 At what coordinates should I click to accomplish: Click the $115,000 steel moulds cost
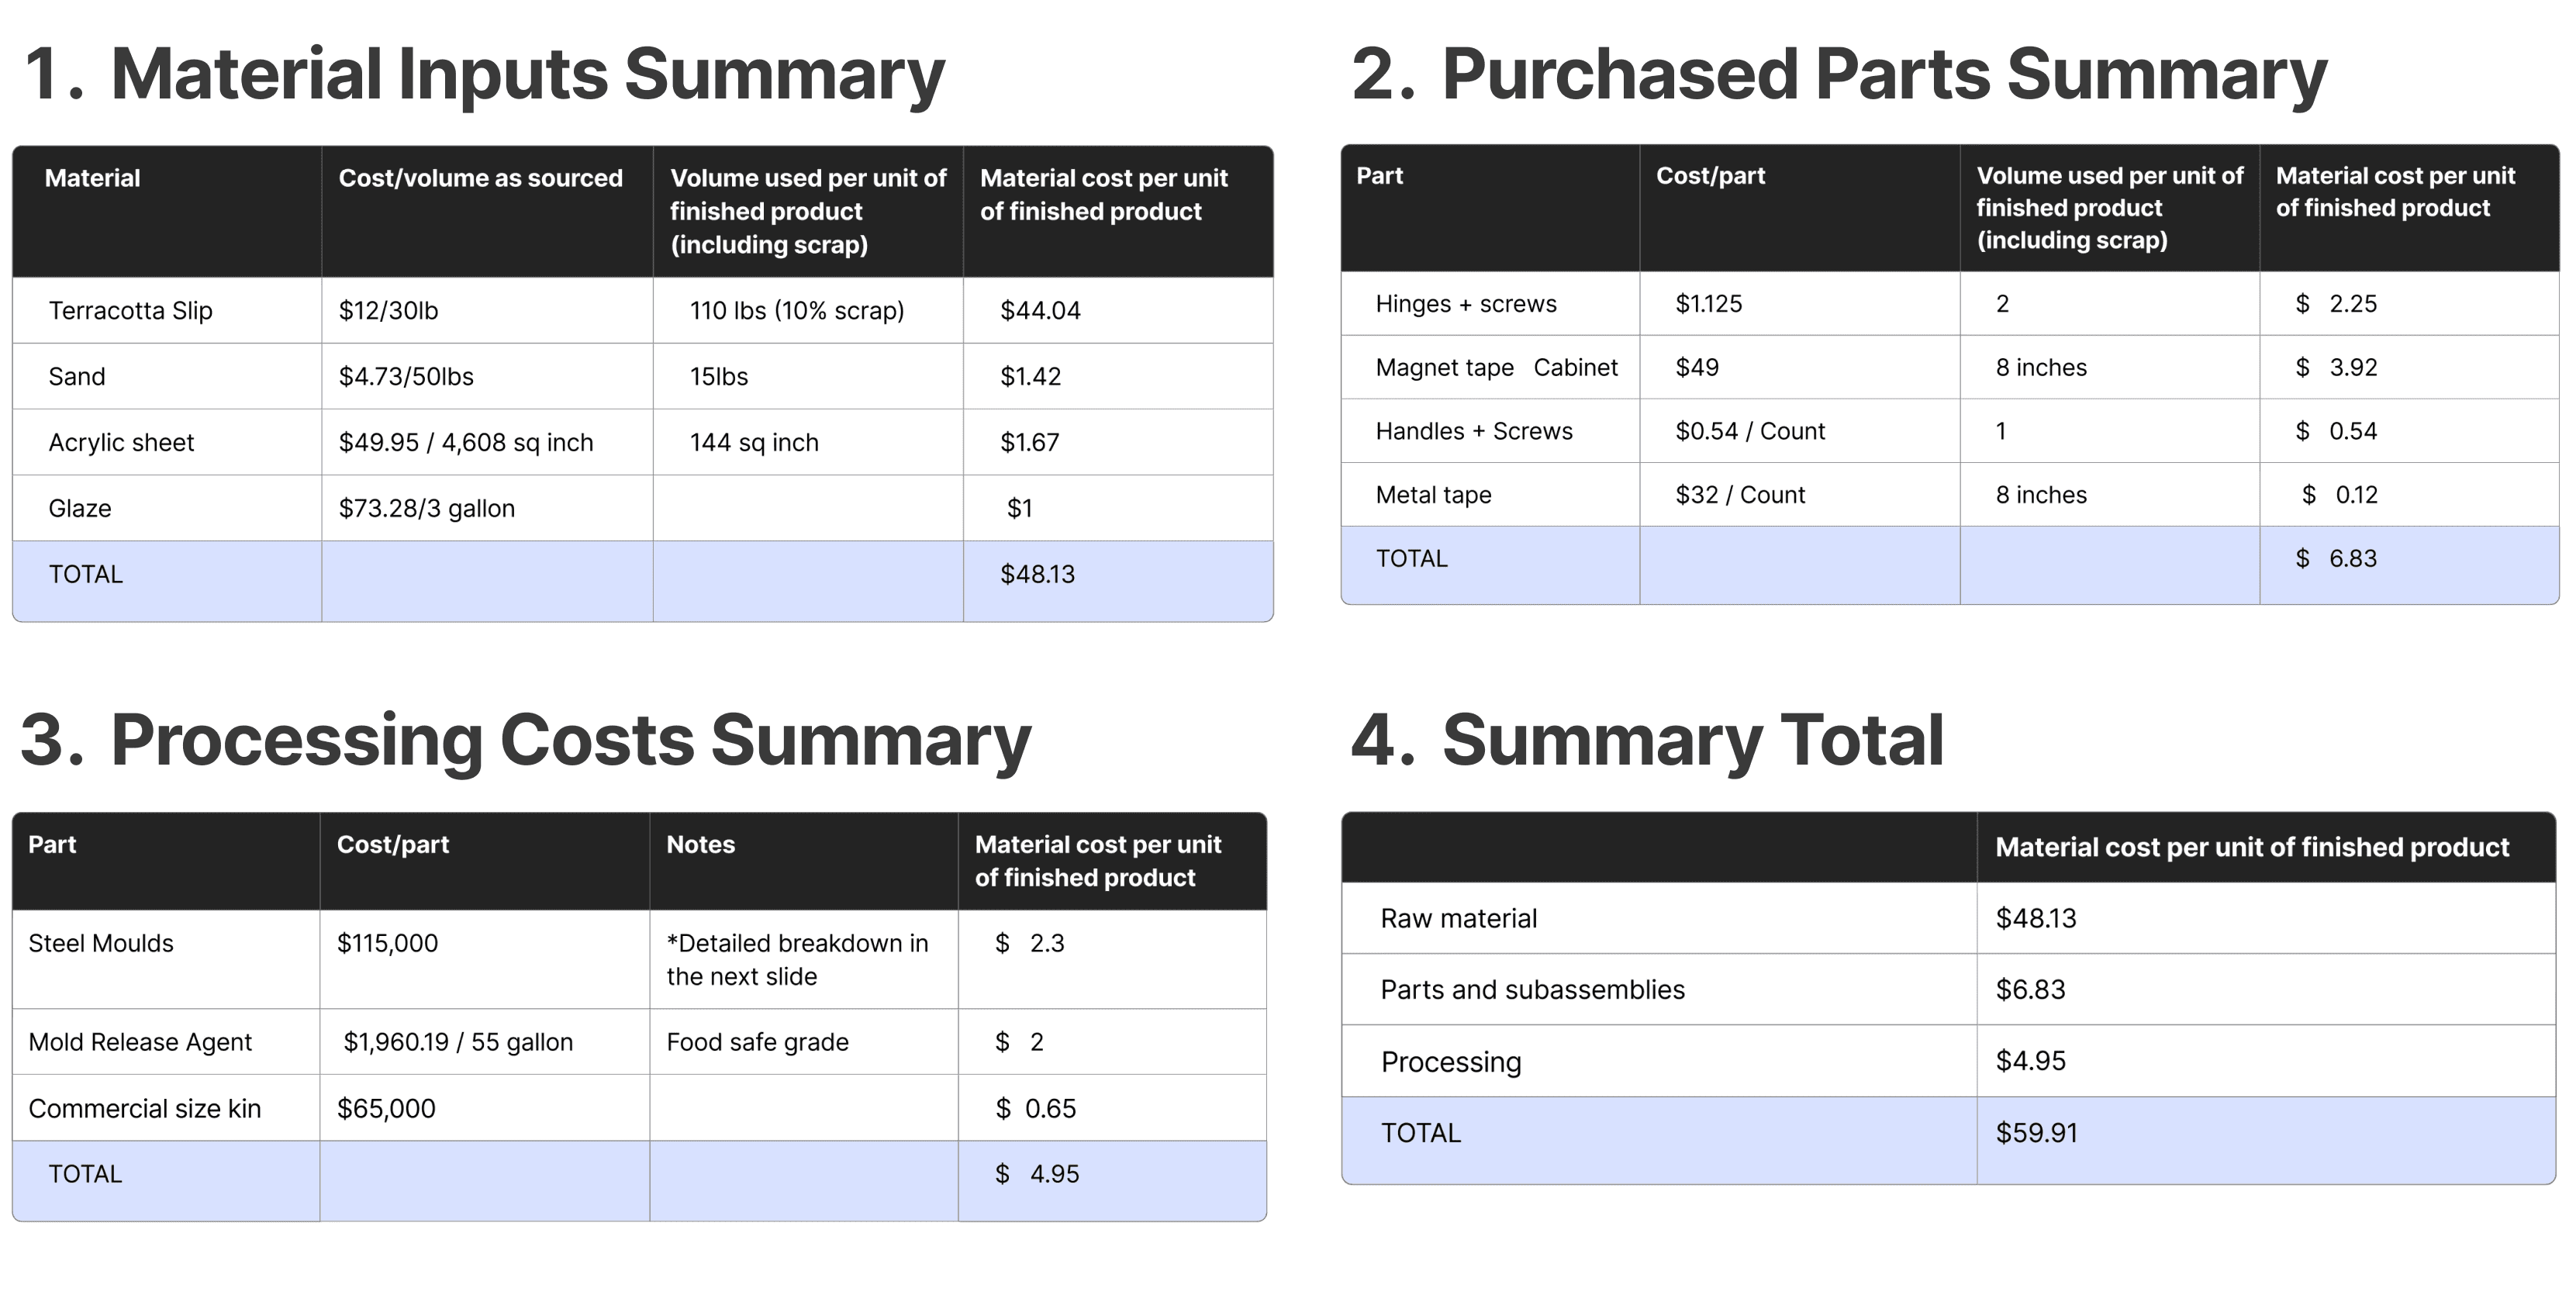click(387, 944)
